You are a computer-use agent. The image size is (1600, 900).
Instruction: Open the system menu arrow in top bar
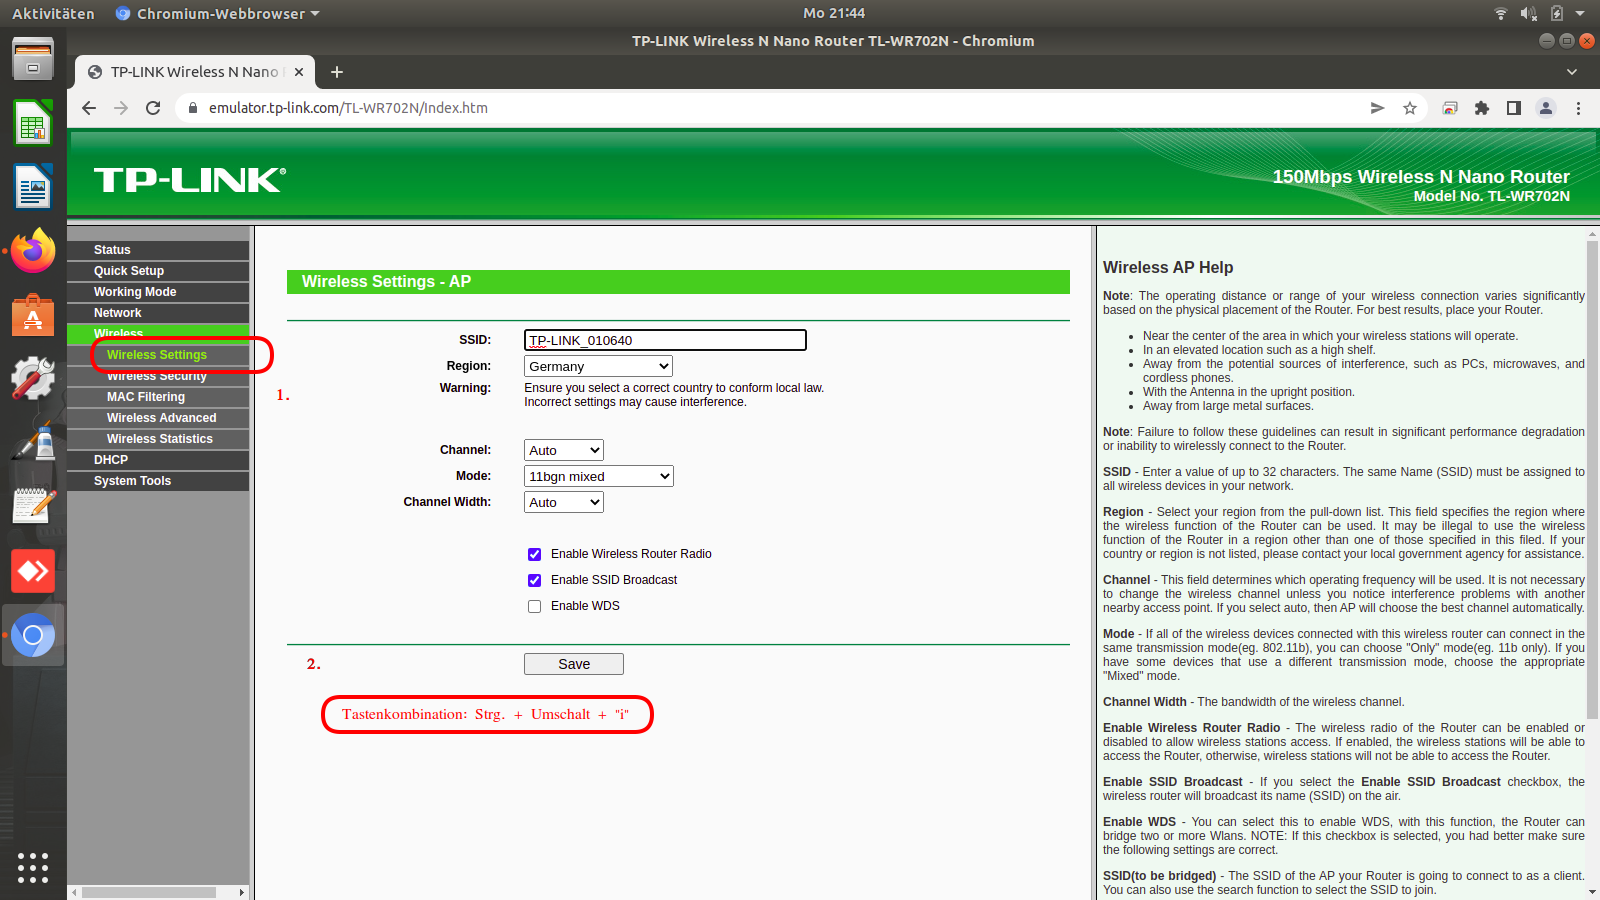1580,13
